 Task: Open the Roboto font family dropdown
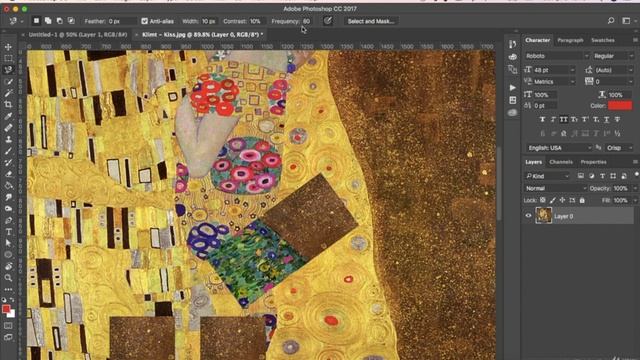pos(557,56)
